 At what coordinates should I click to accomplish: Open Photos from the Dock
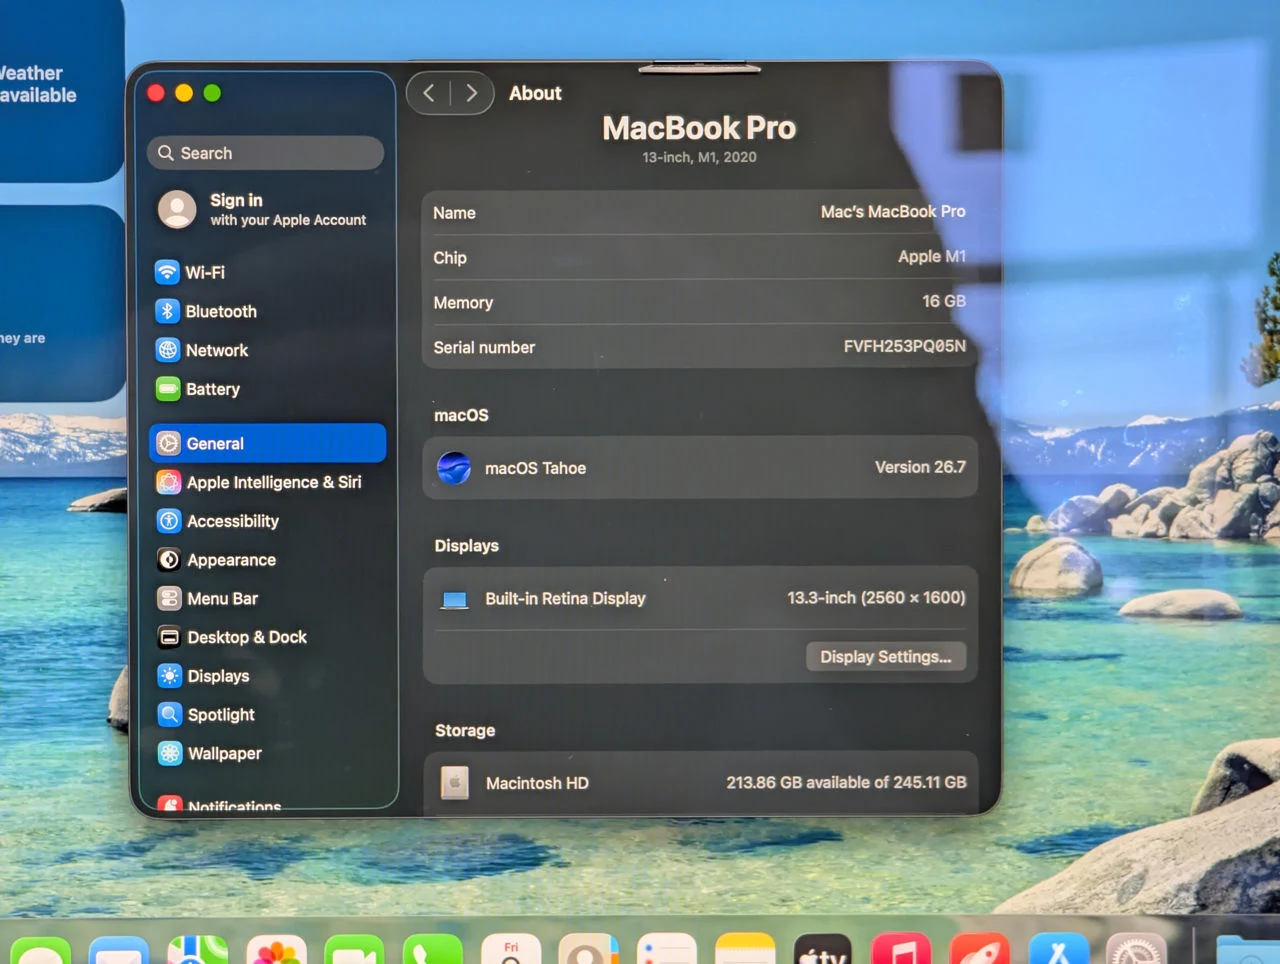click(276, 951)
